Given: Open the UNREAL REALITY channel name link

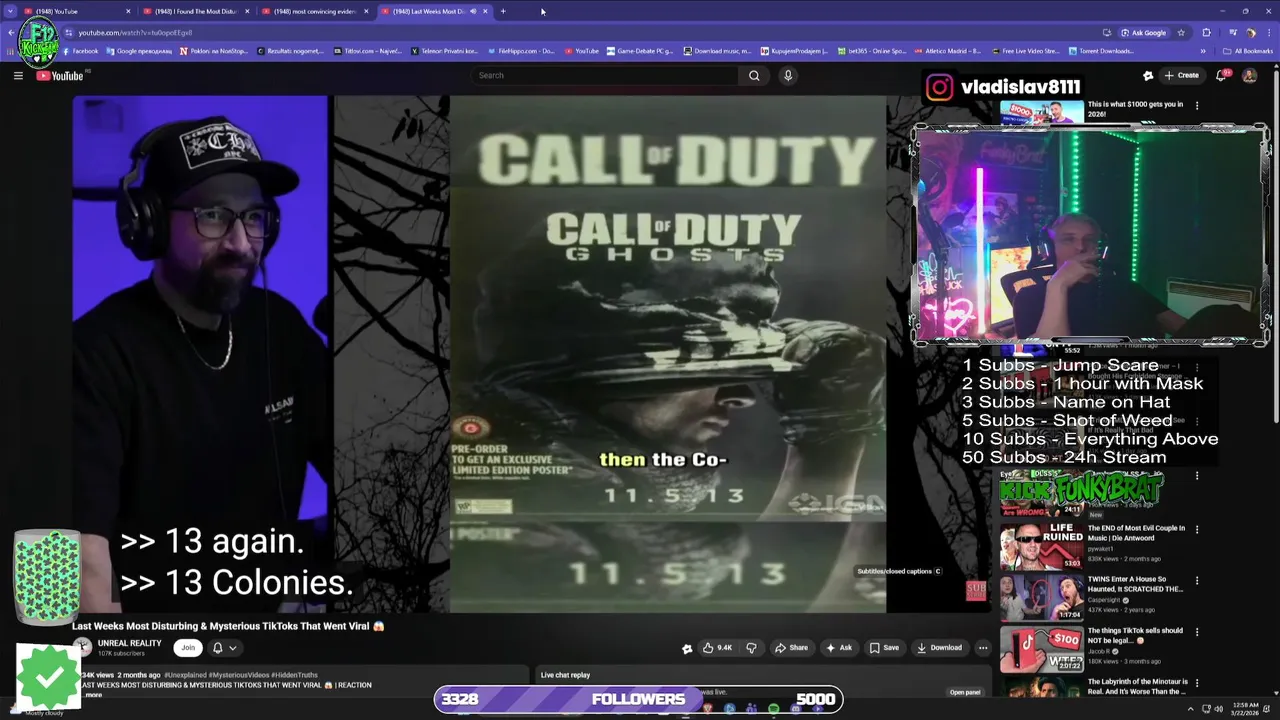Looking at the screenshot, I should pyautogui.click(x=129, y=643).
